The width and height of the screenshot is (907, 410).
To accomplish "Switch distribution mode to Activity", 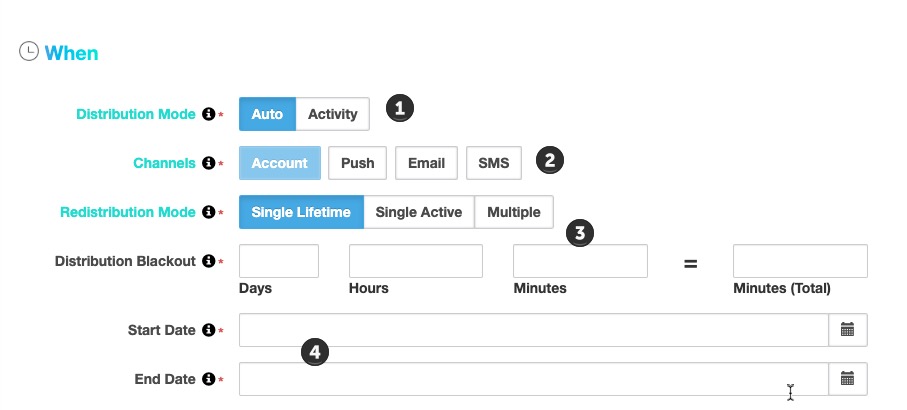I will (333, 114).
